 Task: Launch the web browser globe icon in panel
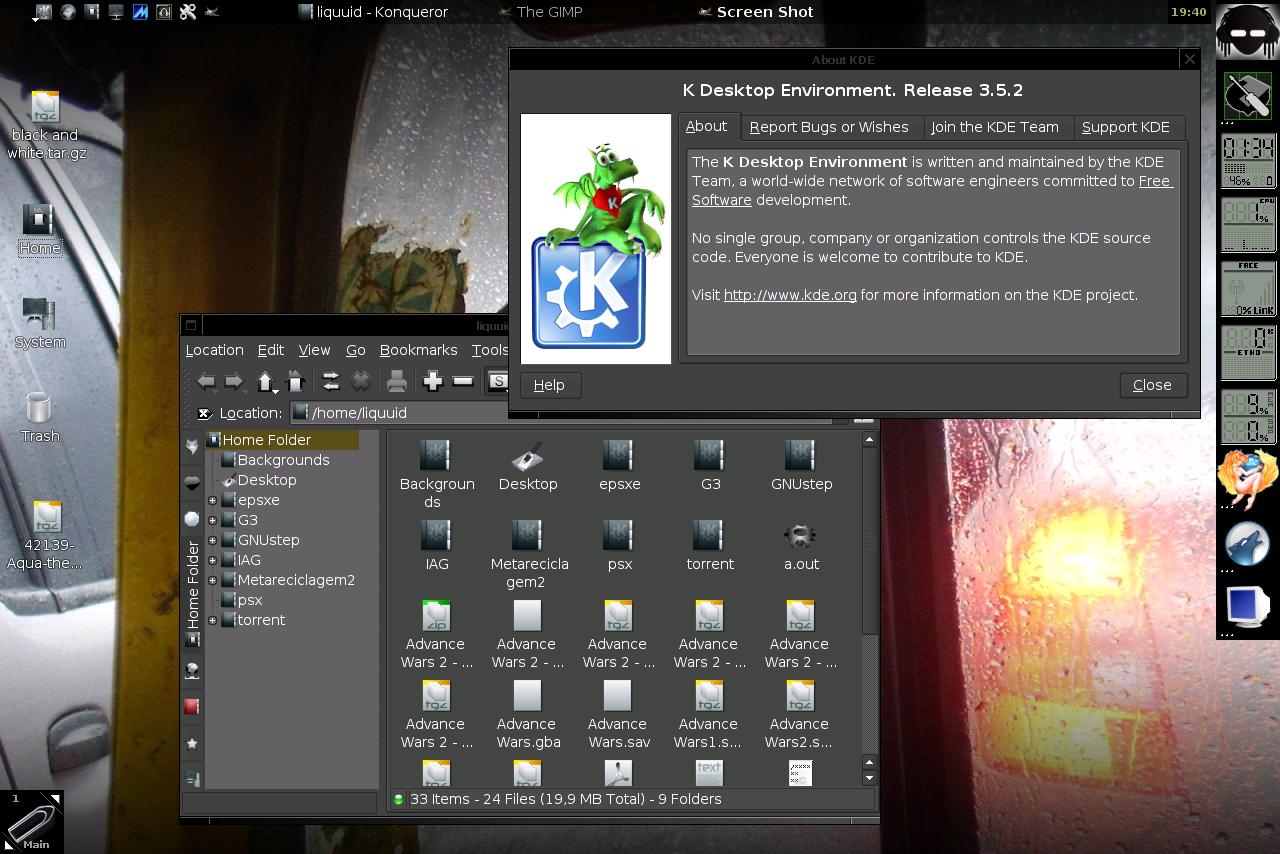pos(68,12)
